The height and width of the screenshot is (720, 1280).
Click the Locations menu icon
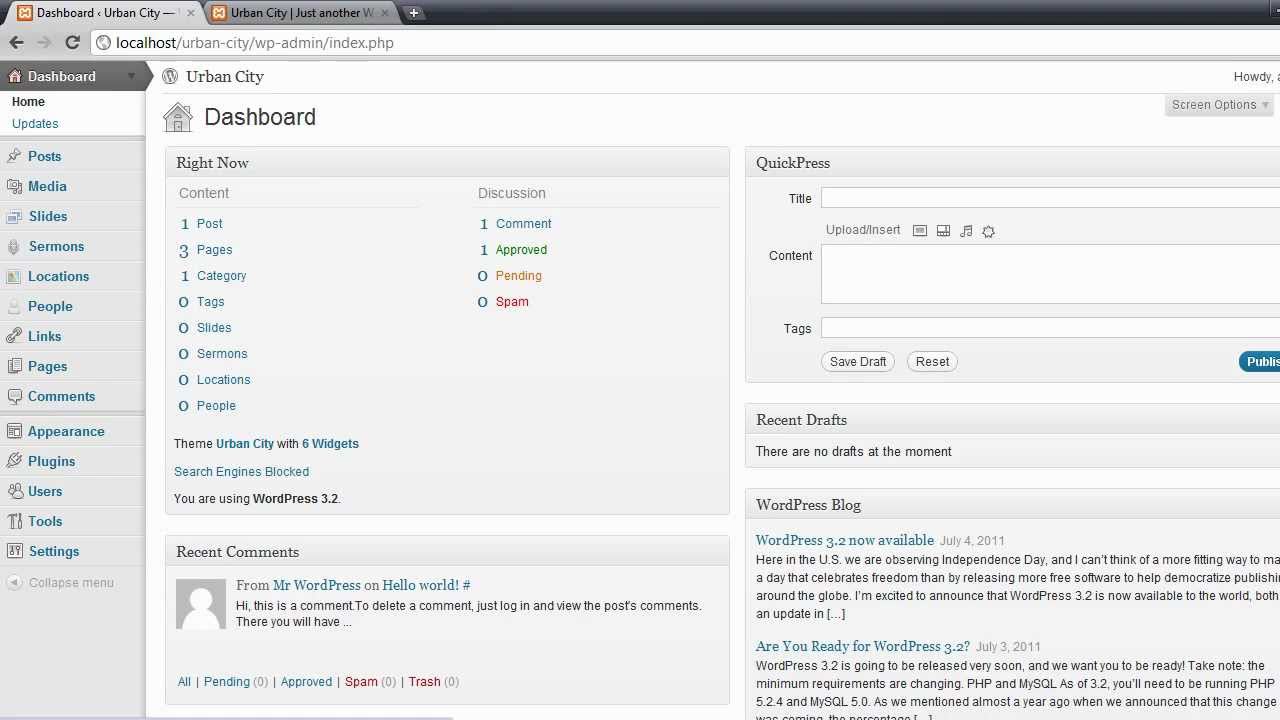(13, 276)
